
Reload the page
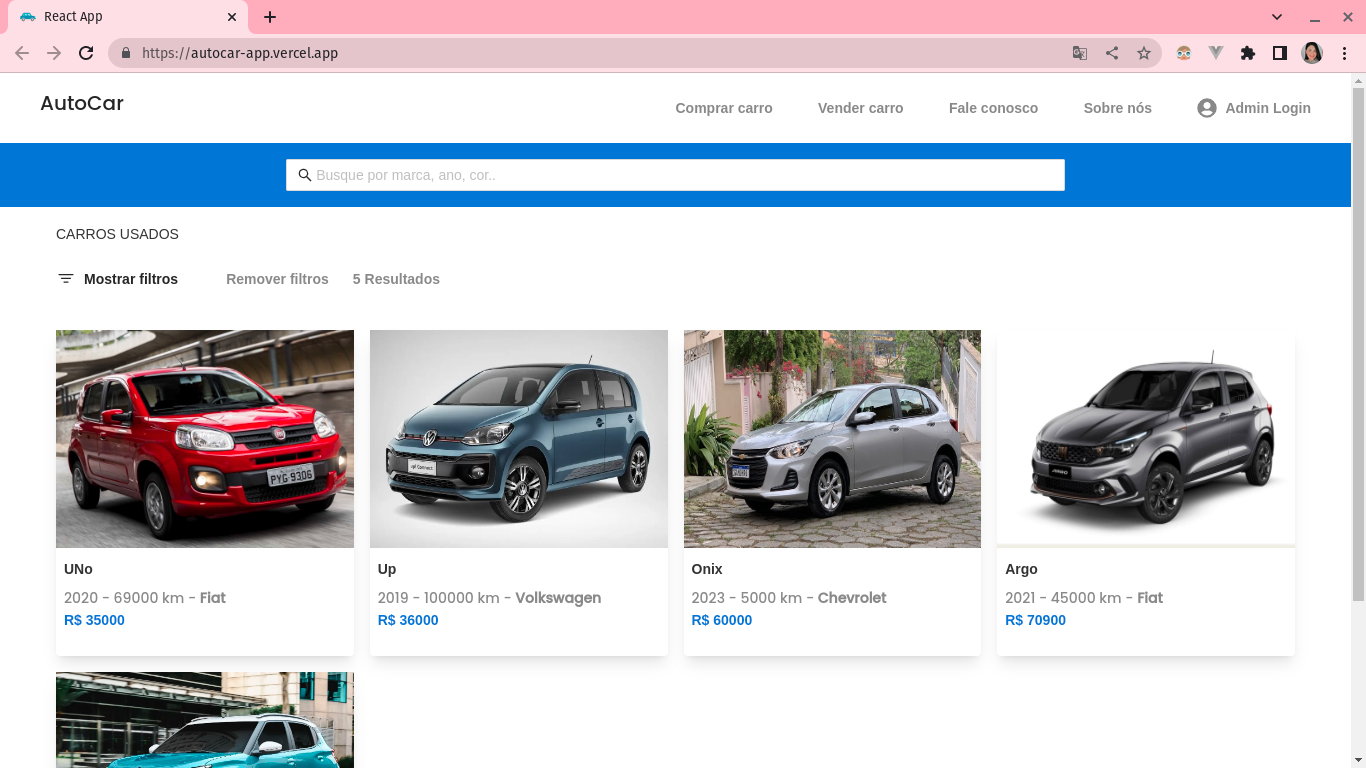point(86,53)
